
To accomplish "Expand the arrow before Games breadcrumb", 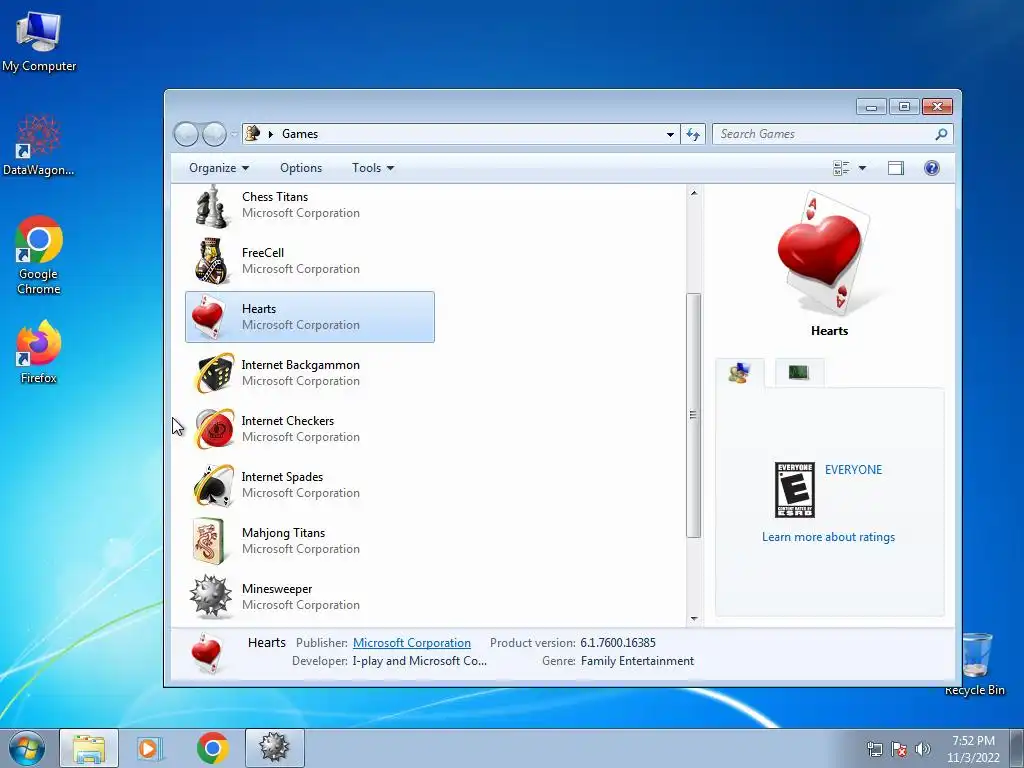I will pyautogui.click(x=271, y=134).
